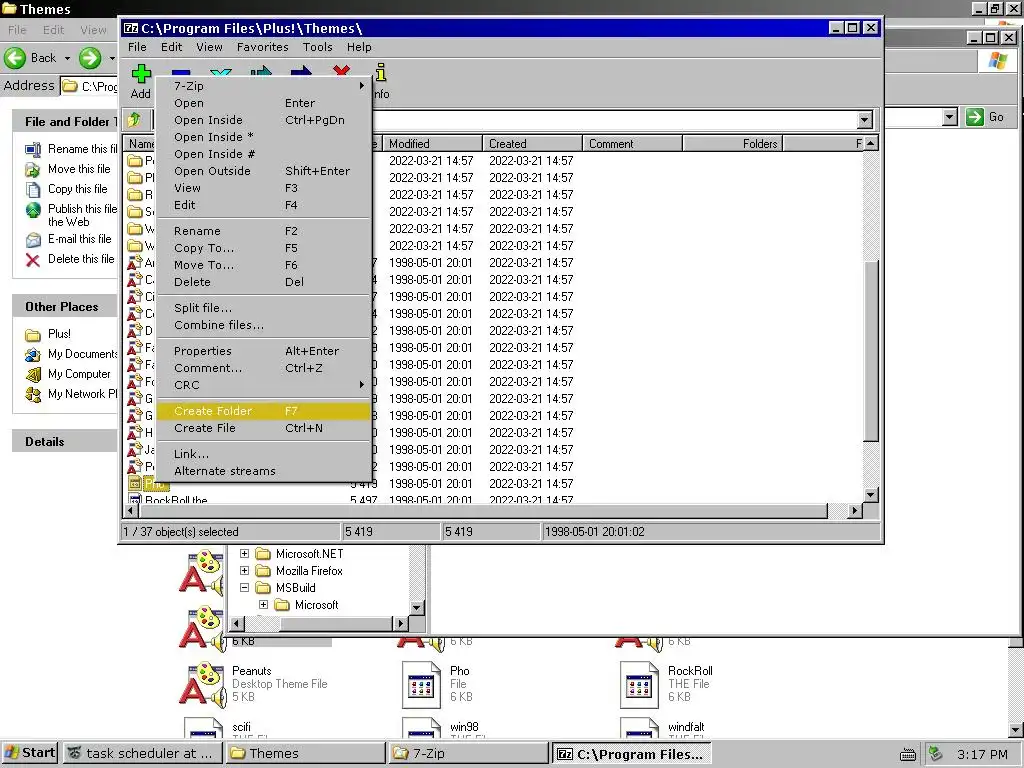Switch to the Themes taskbar button

(x=306, y=754)
